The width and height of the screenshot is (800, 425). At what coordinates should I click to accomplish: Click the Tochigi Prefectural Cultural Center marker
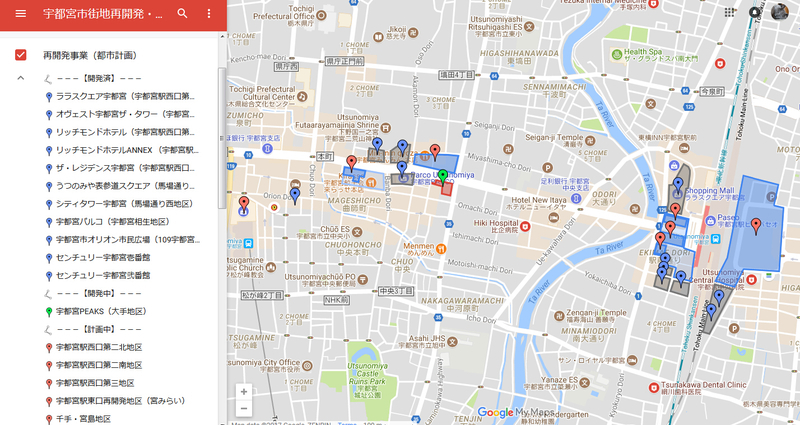click(x=302, y=96)
